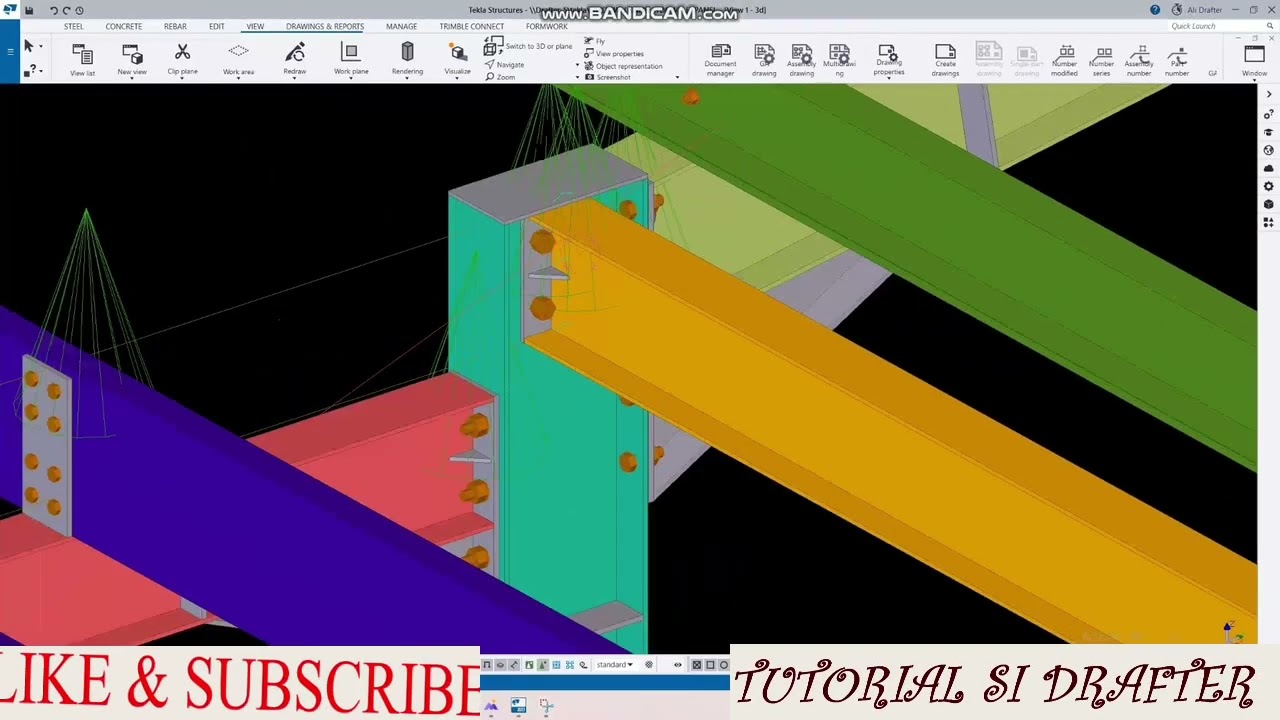Click Create drawings
The image size is (1280, 720).
point(945,60)
